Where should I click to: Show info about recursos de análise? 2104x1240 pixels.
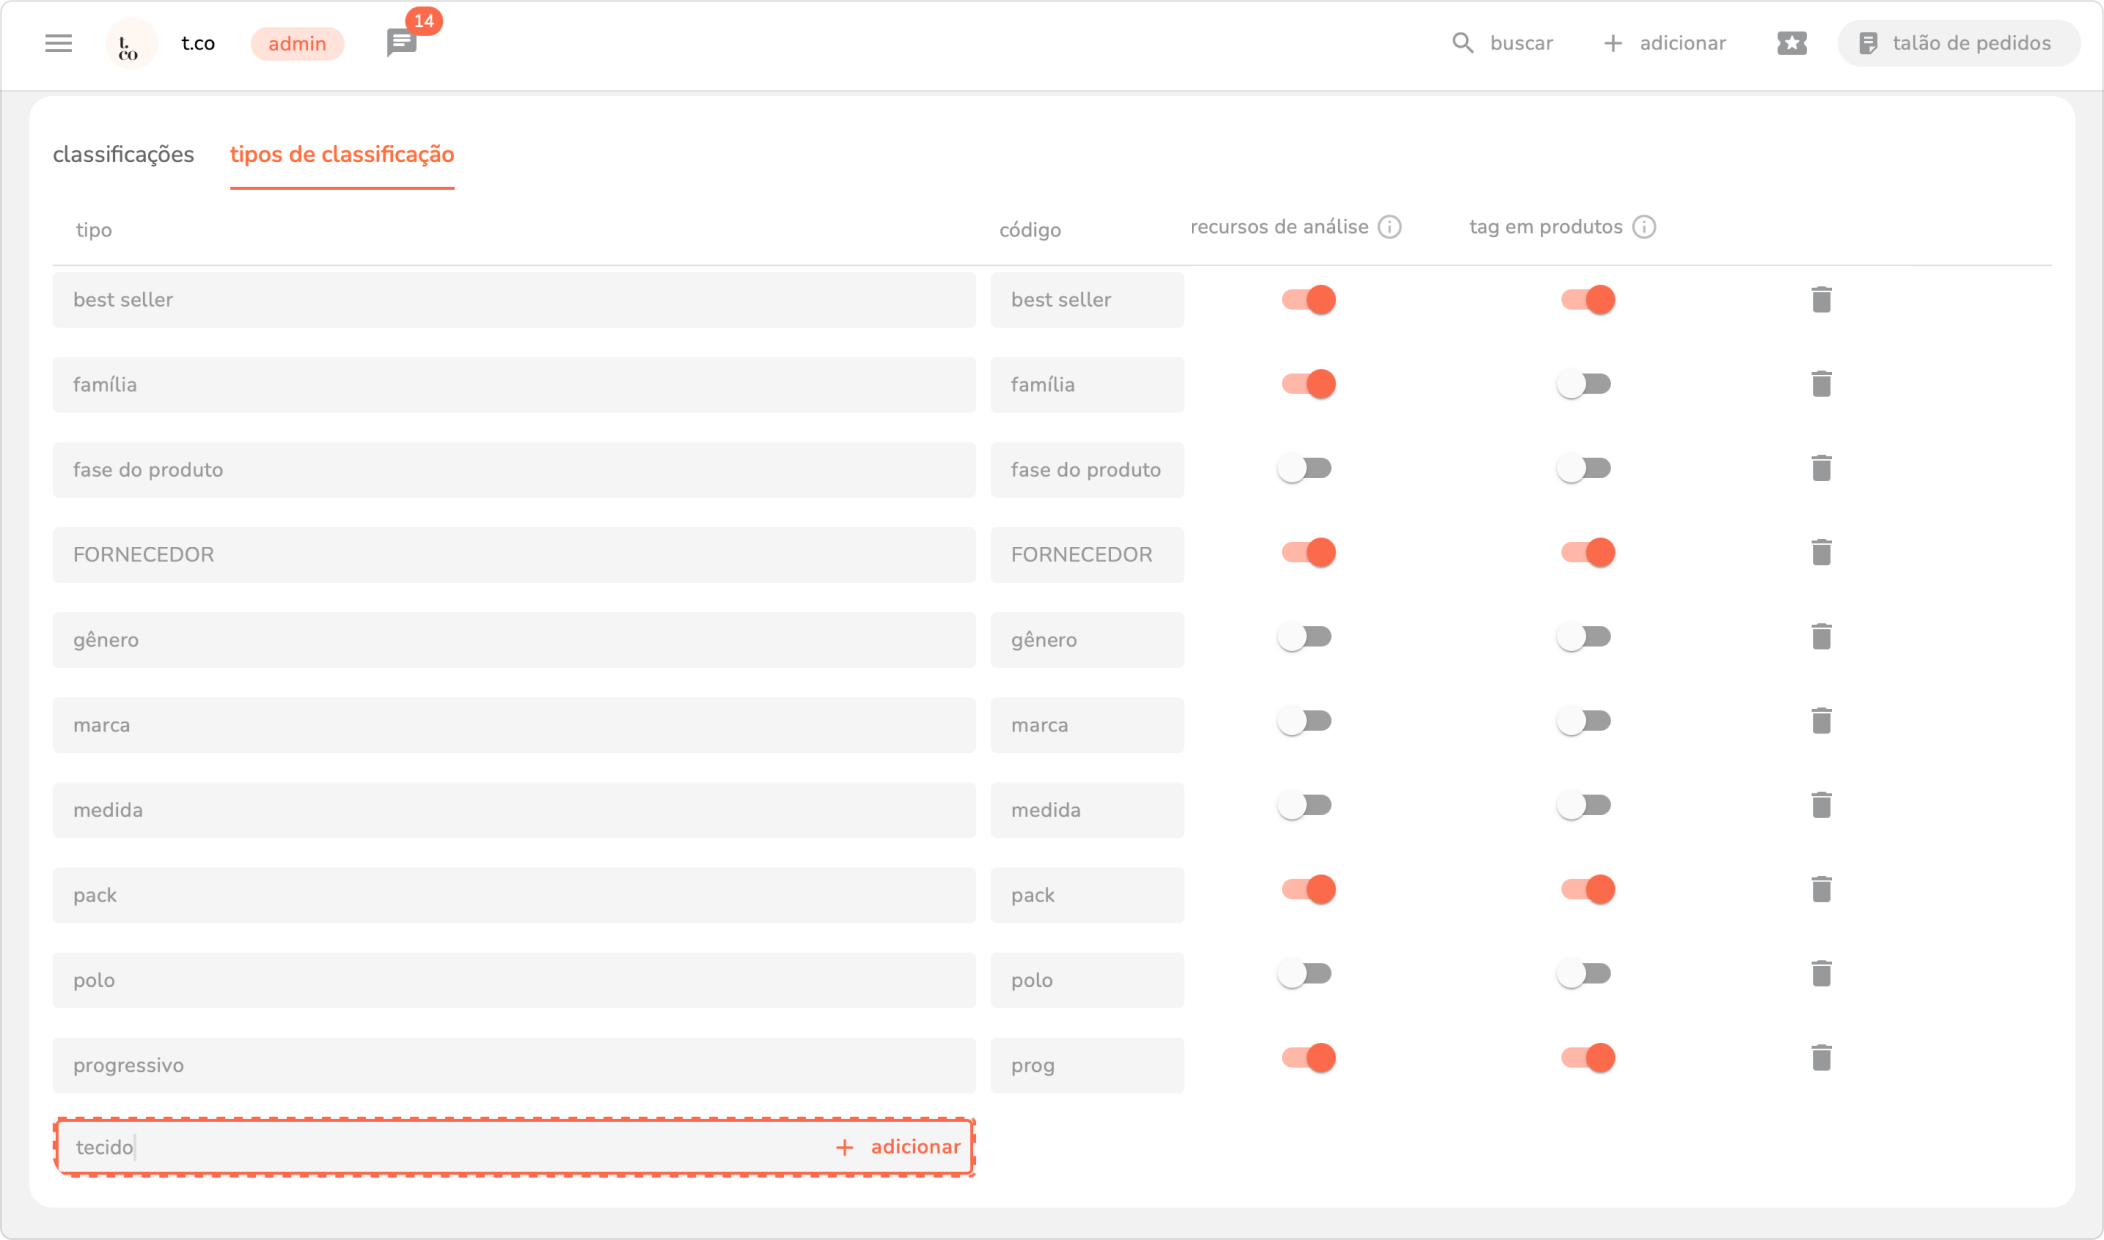point(1389,227)
